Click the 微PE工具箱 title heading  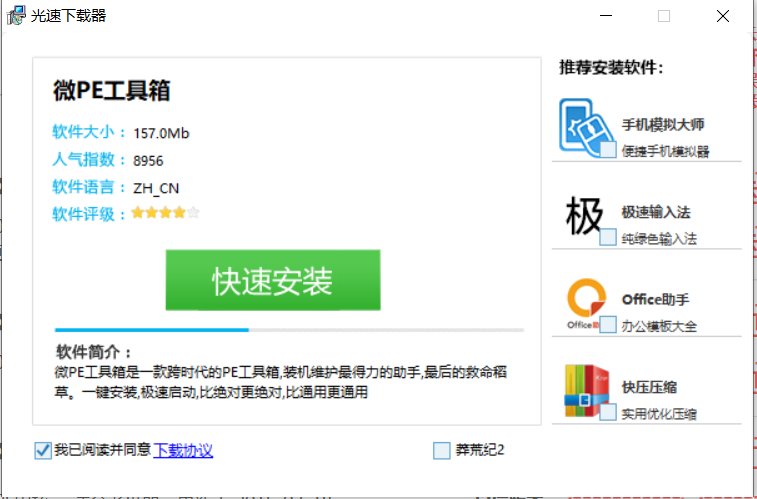tap(112, 90)
